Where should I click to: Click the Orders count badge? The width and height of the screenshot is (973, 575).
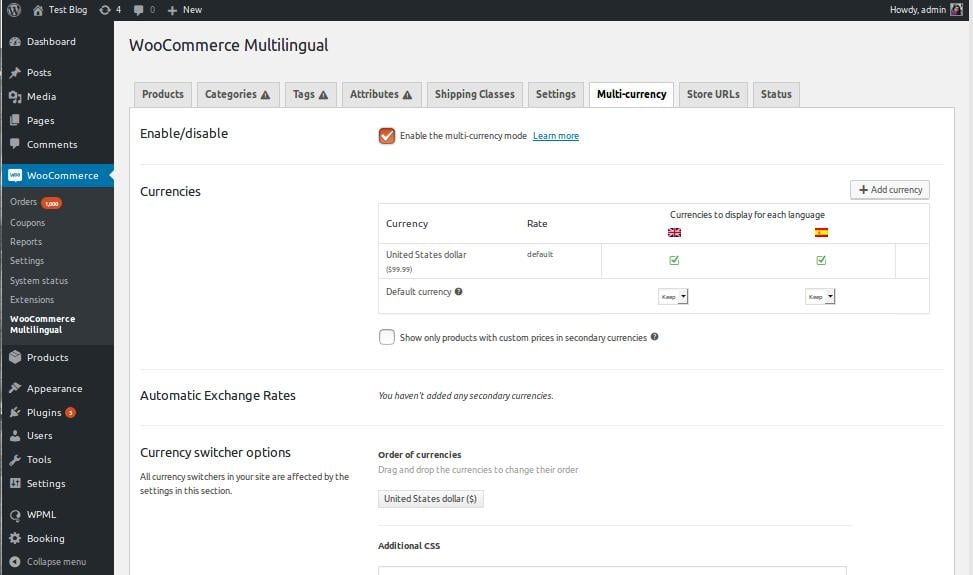click(52, 203)
